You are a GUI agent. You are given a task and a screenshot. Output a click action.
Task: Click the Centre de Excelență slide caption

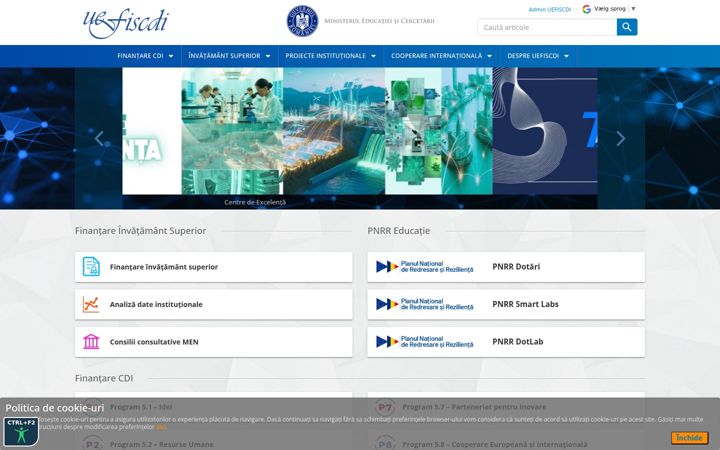pos(255,202)
